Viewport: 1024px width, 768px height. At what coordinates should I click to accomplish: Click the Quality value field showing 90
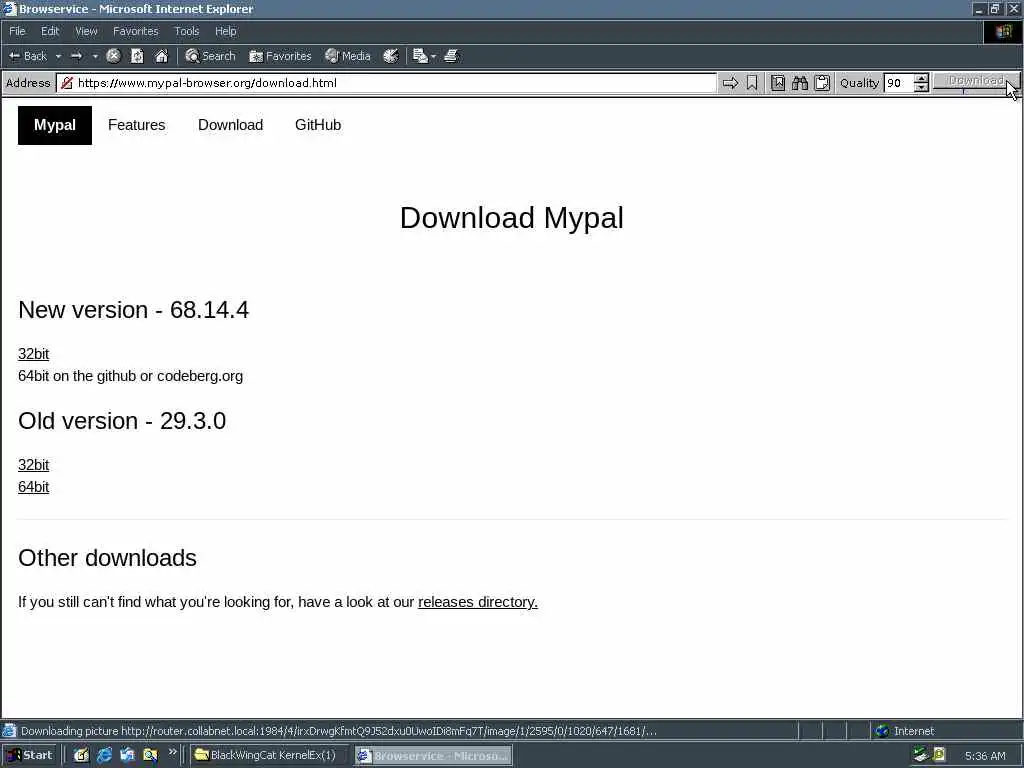(x=899, y=83)
